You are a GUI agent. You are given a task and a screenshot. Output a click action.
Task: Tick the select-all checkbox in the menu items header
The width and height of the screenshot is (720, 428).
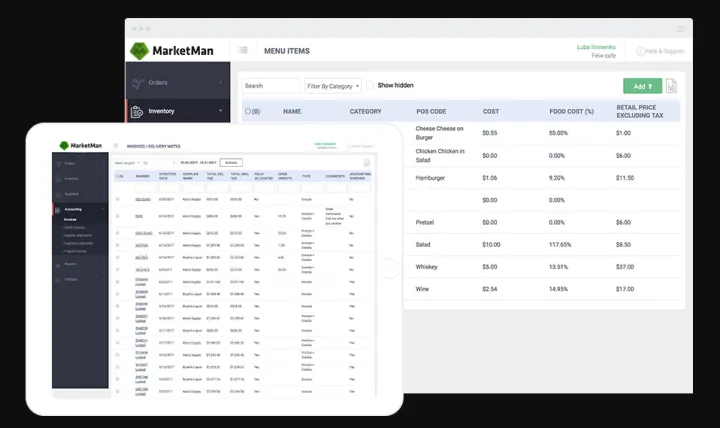pyautogui.click(x=248, y=111)
